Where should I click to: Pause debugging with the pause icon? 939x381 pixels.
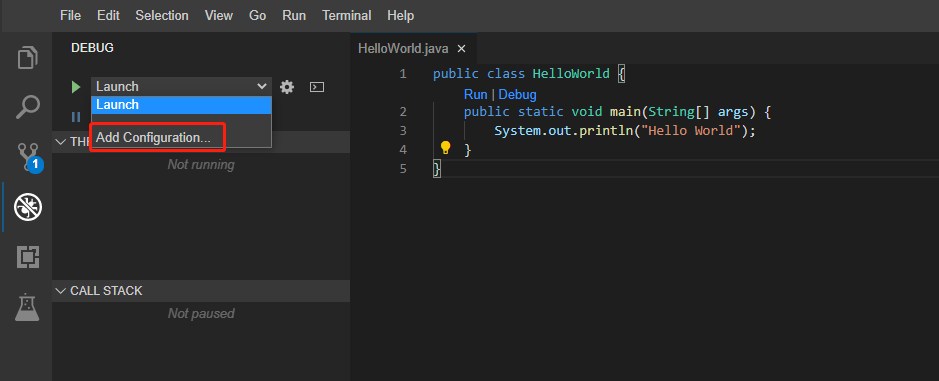76,117
